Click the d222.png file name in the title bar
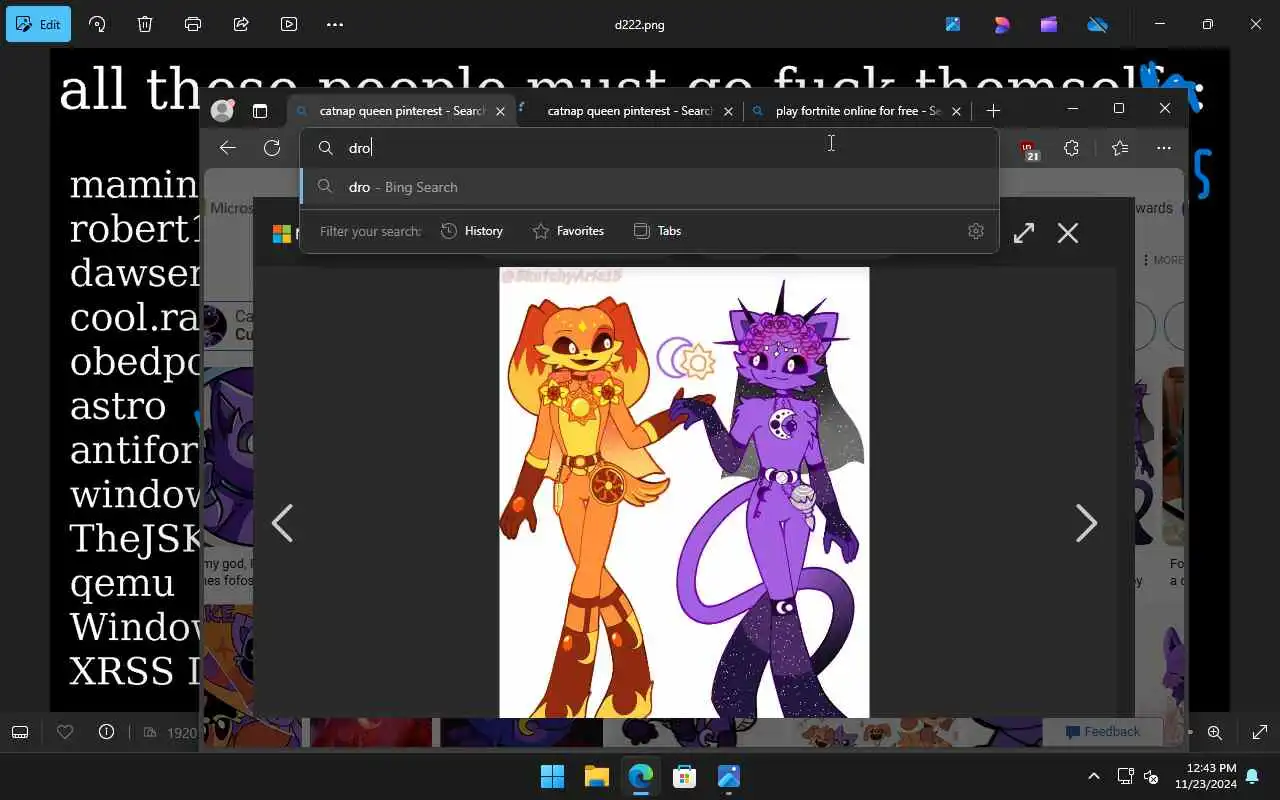Screen dimensions: 1280x800 coord(640,24)
